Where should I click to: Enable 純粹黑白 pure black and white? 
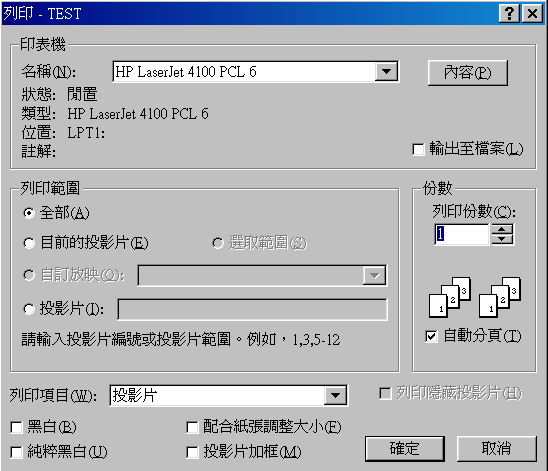16,452
